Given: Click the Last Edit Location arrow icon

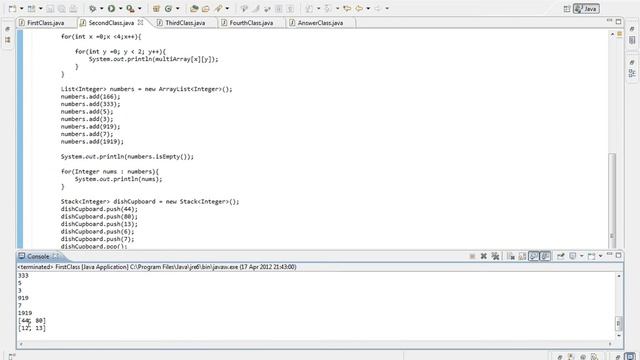Looking at the screenshot, I should [347, 9].
